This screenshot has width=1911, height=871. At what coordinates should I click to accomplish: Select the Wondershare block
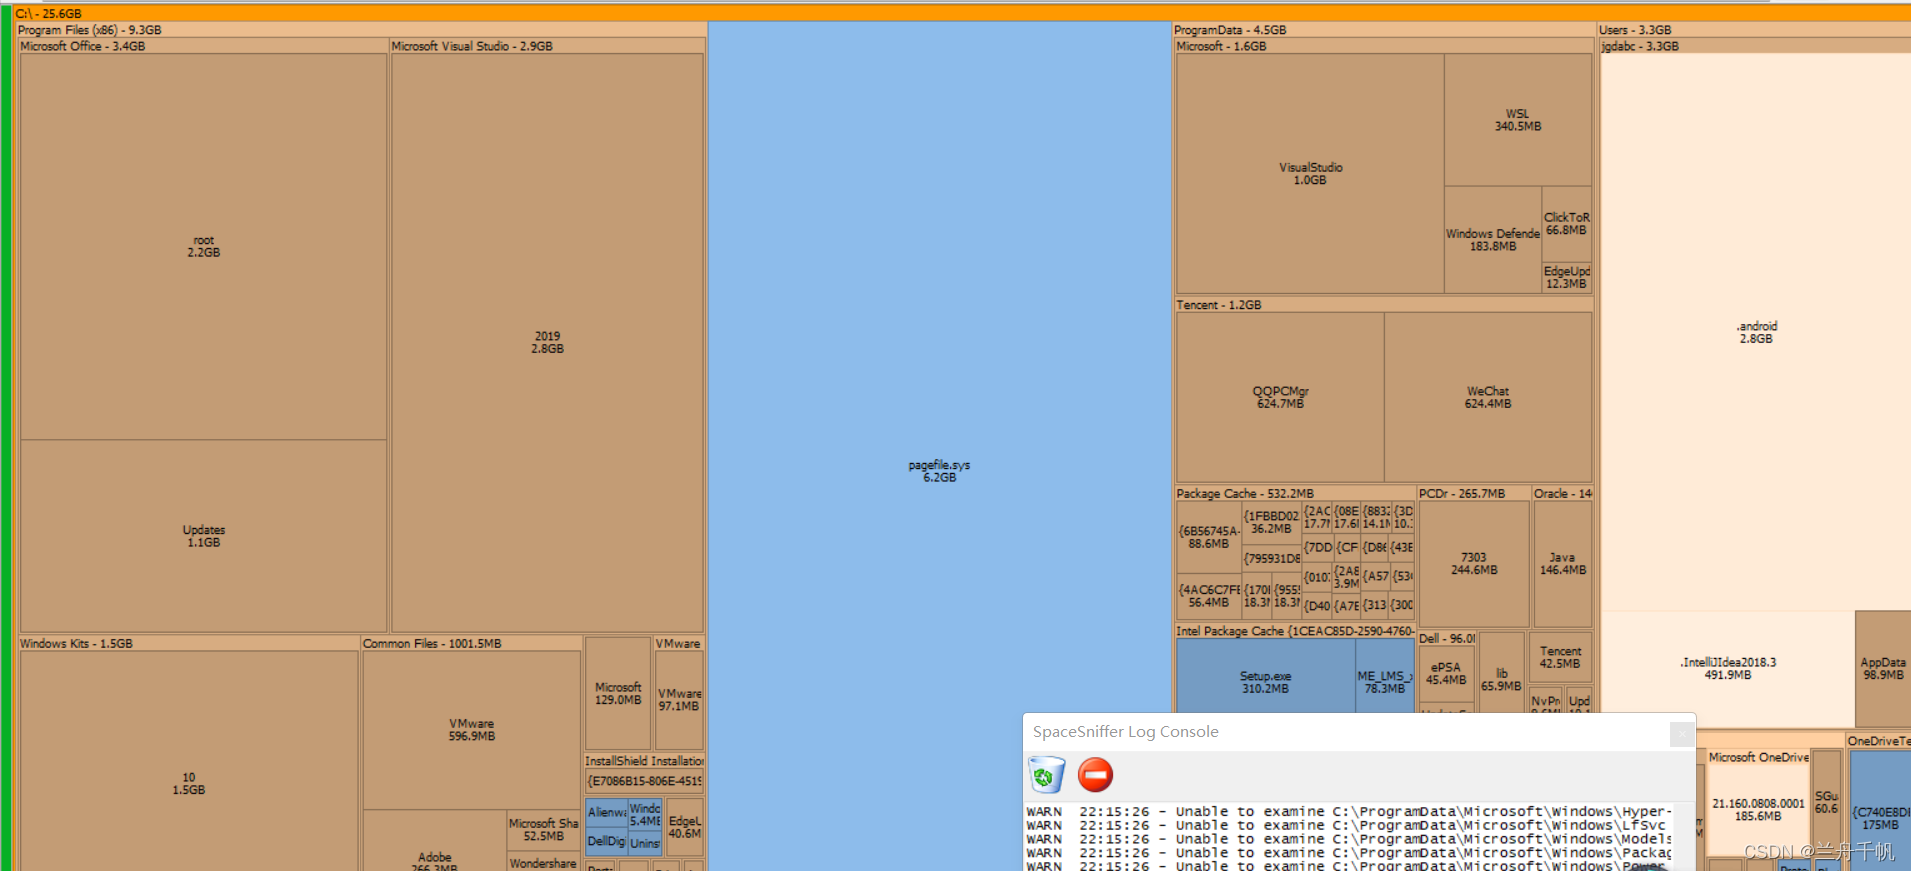(543, 863)
